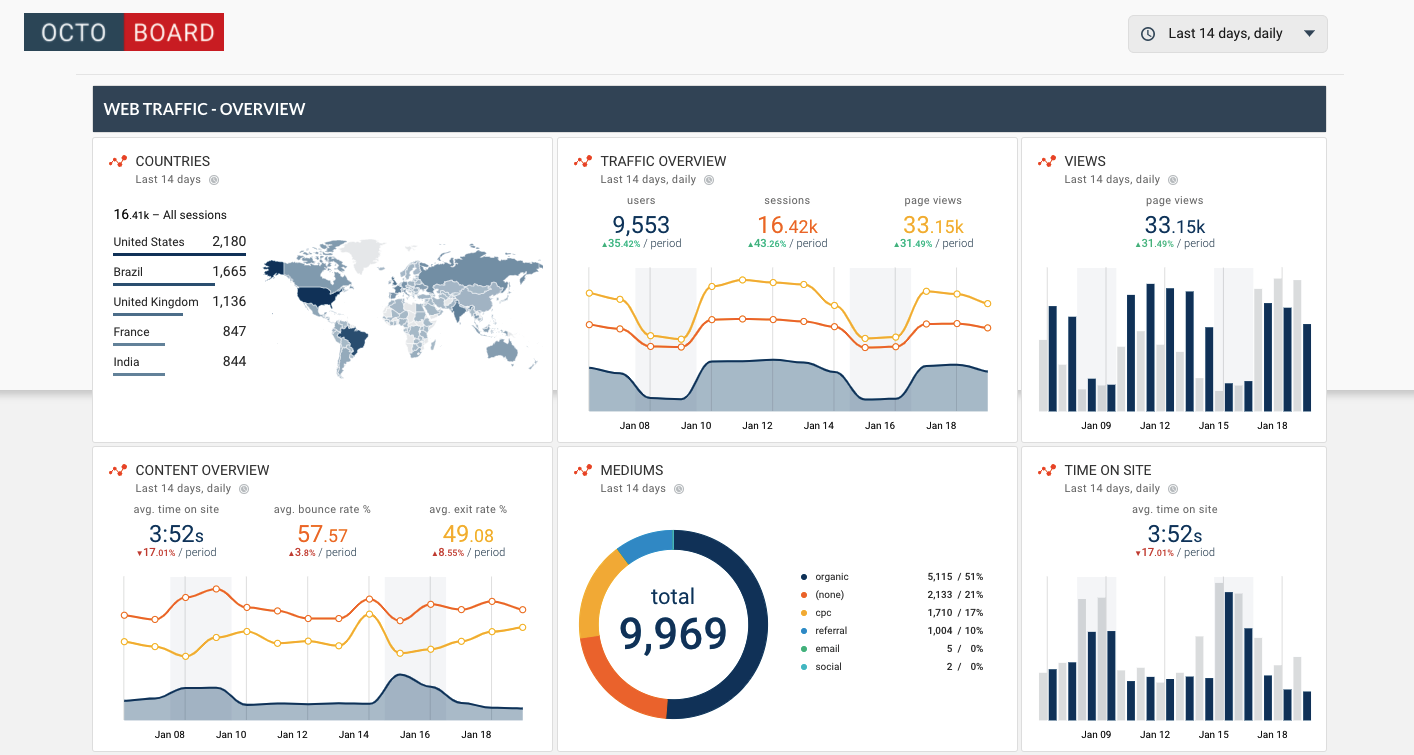Click the Views widget 33.15k value
Image resolution: width=1414 pixels, height=755 pixels.
pos(1175,225)
